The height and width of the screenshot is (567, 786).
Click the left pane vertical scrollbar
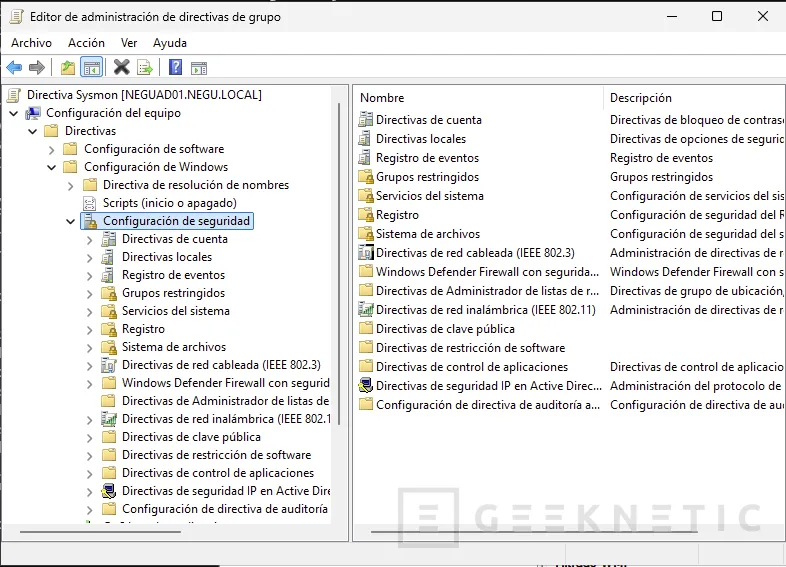pyautogui.click(x=339, y=263)
